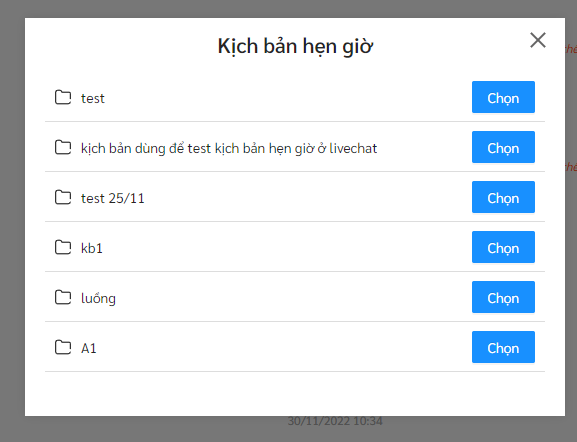Open the kb1 script entry
This screenshot has height=442, width=577.
coord(92,248)
